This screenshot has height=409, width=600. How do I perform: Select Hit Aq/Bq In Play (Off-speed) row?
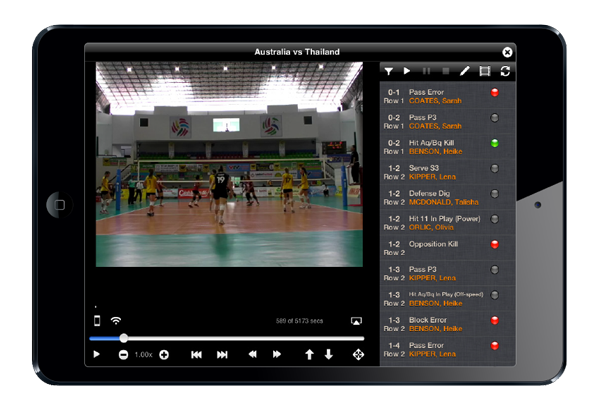(x=447, y=298)
